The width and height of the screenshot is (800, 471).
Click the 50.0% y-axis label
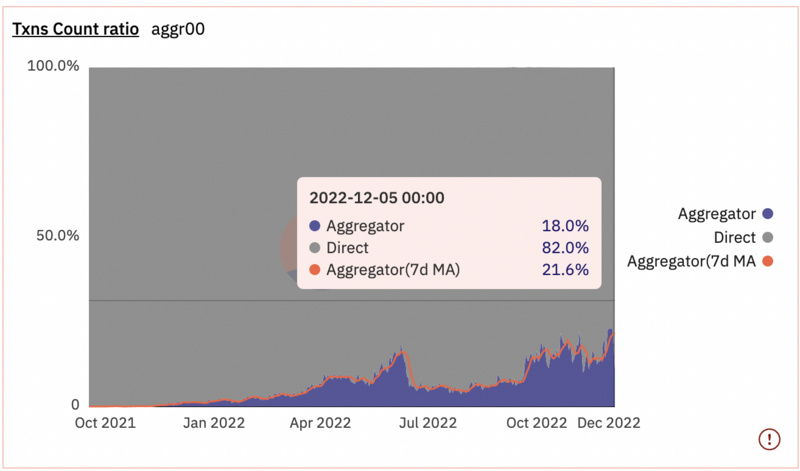58,236
